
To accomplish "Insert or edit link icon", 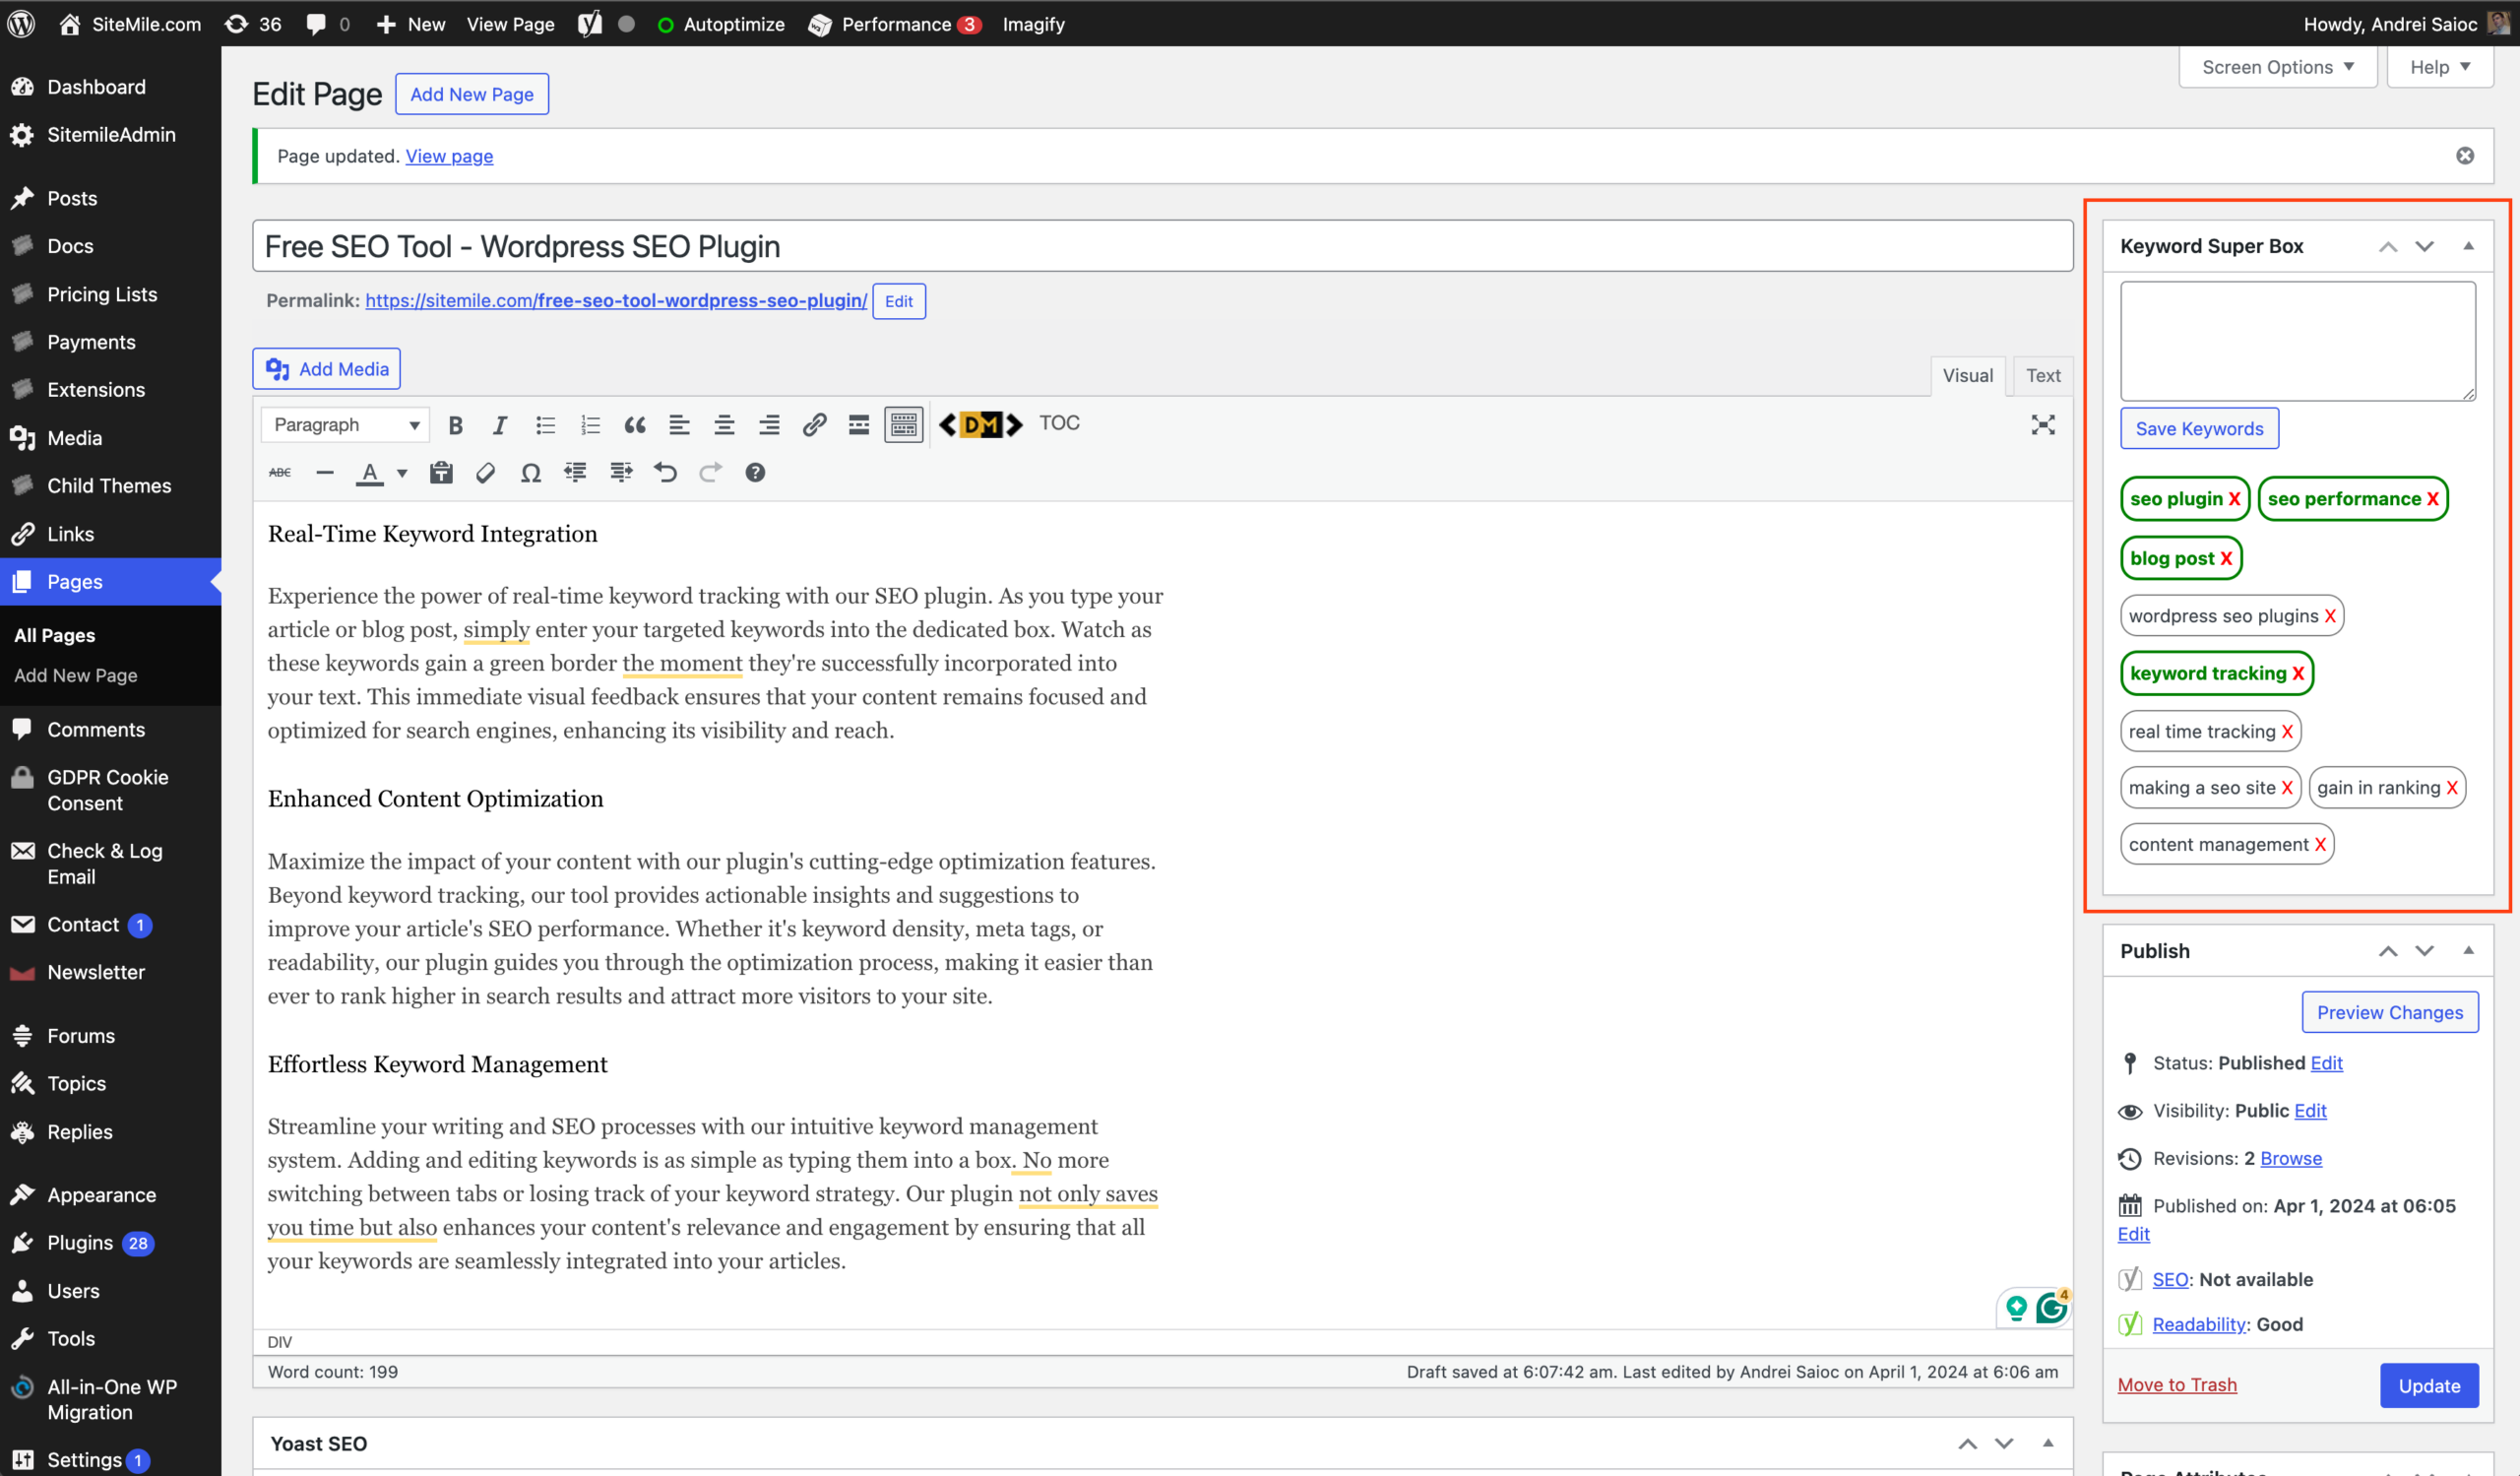I will coord(814,425).
